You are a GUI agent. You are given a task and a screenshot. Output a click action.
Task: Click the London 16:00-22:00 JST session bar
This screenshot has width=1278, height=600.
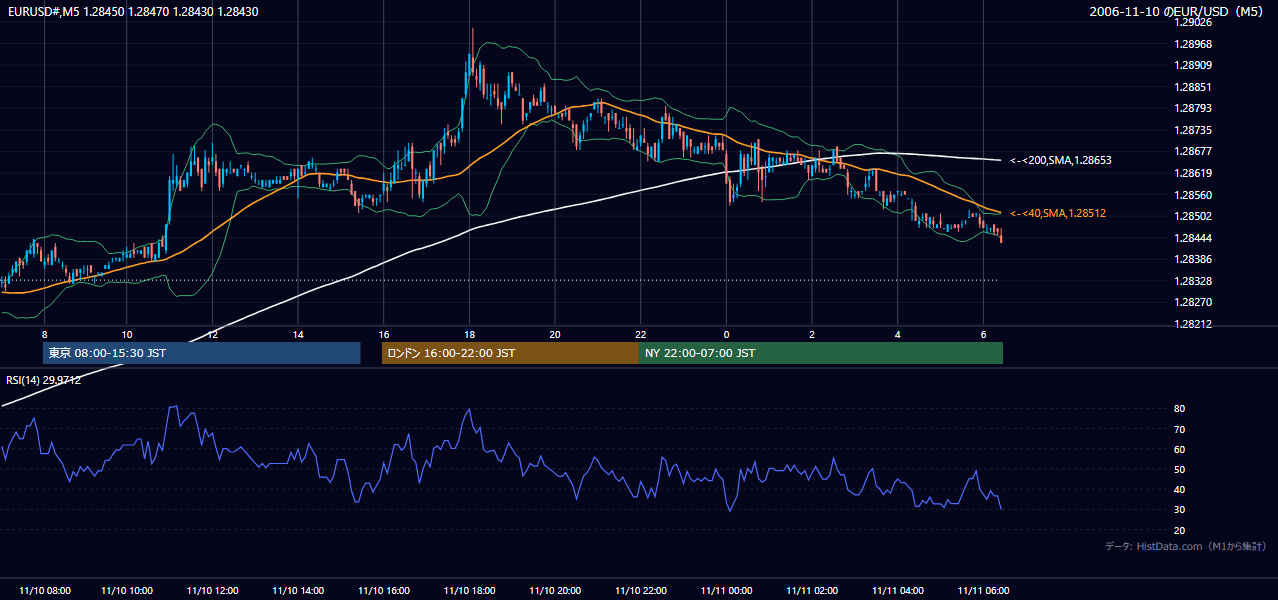pyautogui.click(x=510, y=353)
